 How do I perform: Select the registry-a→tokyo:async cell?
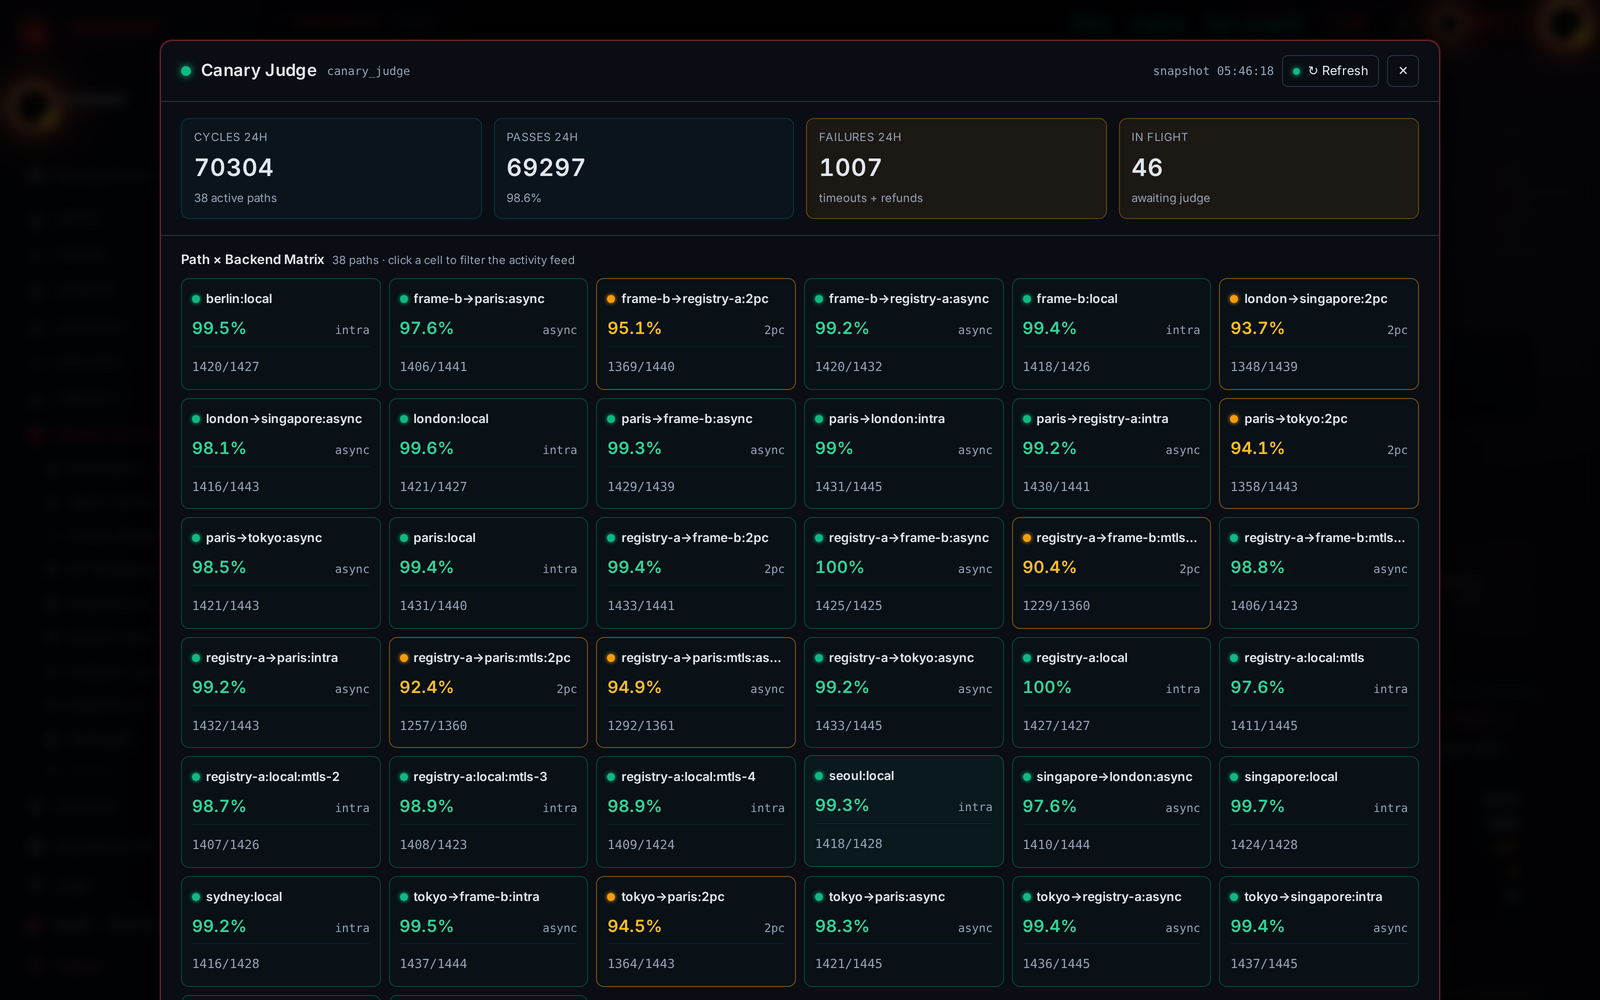904,693
